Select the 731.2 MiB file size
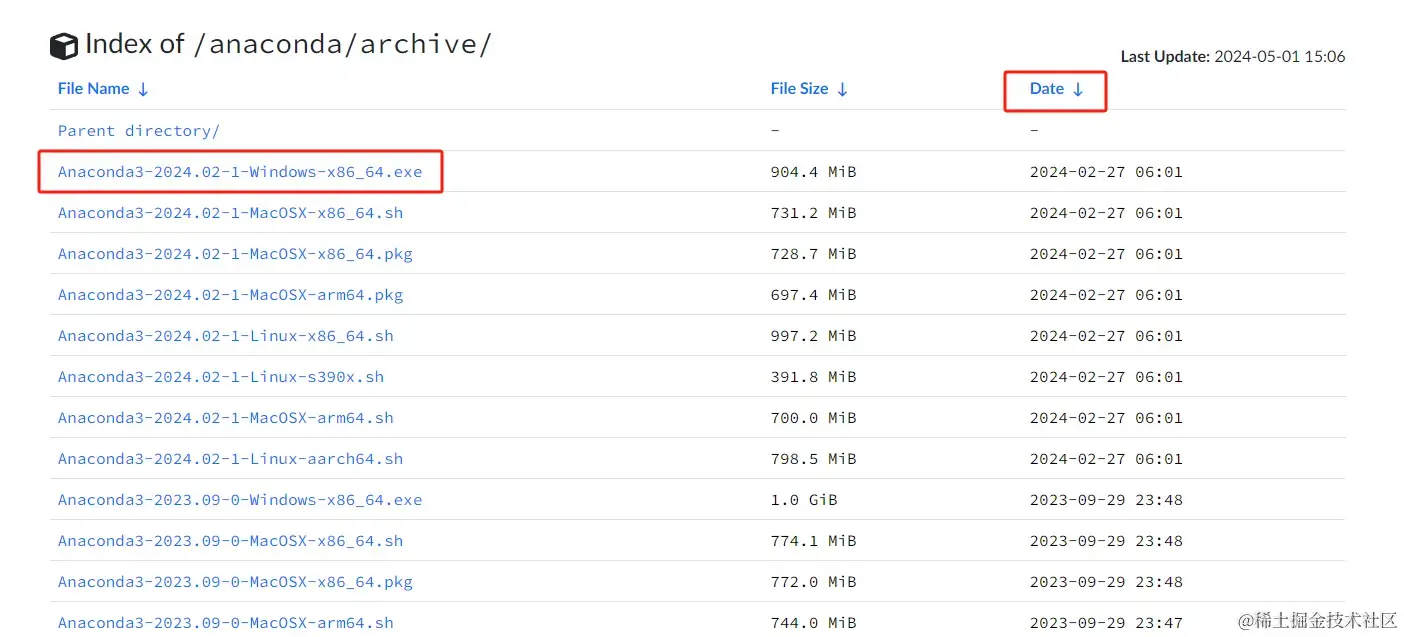Viewport: 1404px width, 637px height. click(814, 212)
